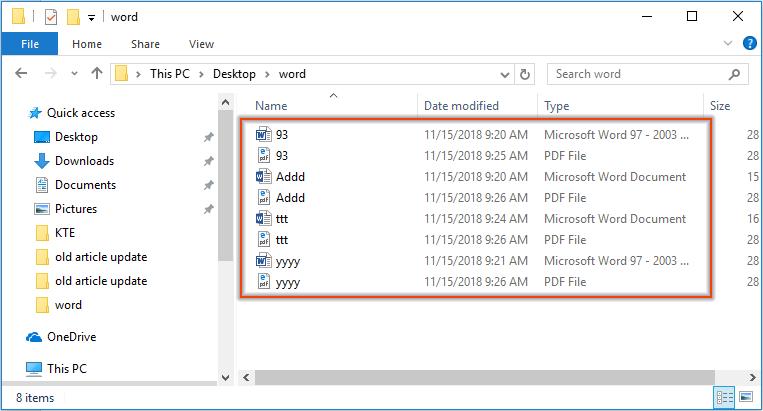Click the horizontal scrollbar left arrow
The image size is (763, 411).
tap(246, 377)
